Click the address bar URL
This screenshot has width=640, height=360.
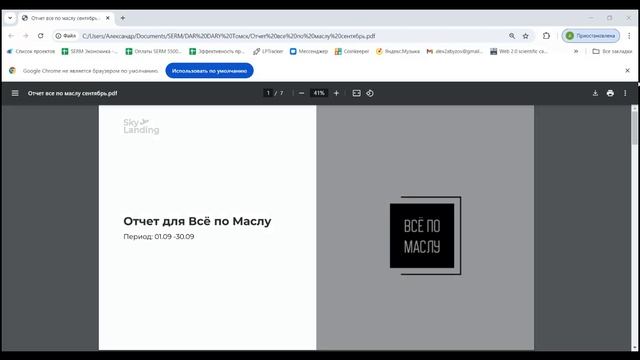pyautogui.click(x=229, y=36)
